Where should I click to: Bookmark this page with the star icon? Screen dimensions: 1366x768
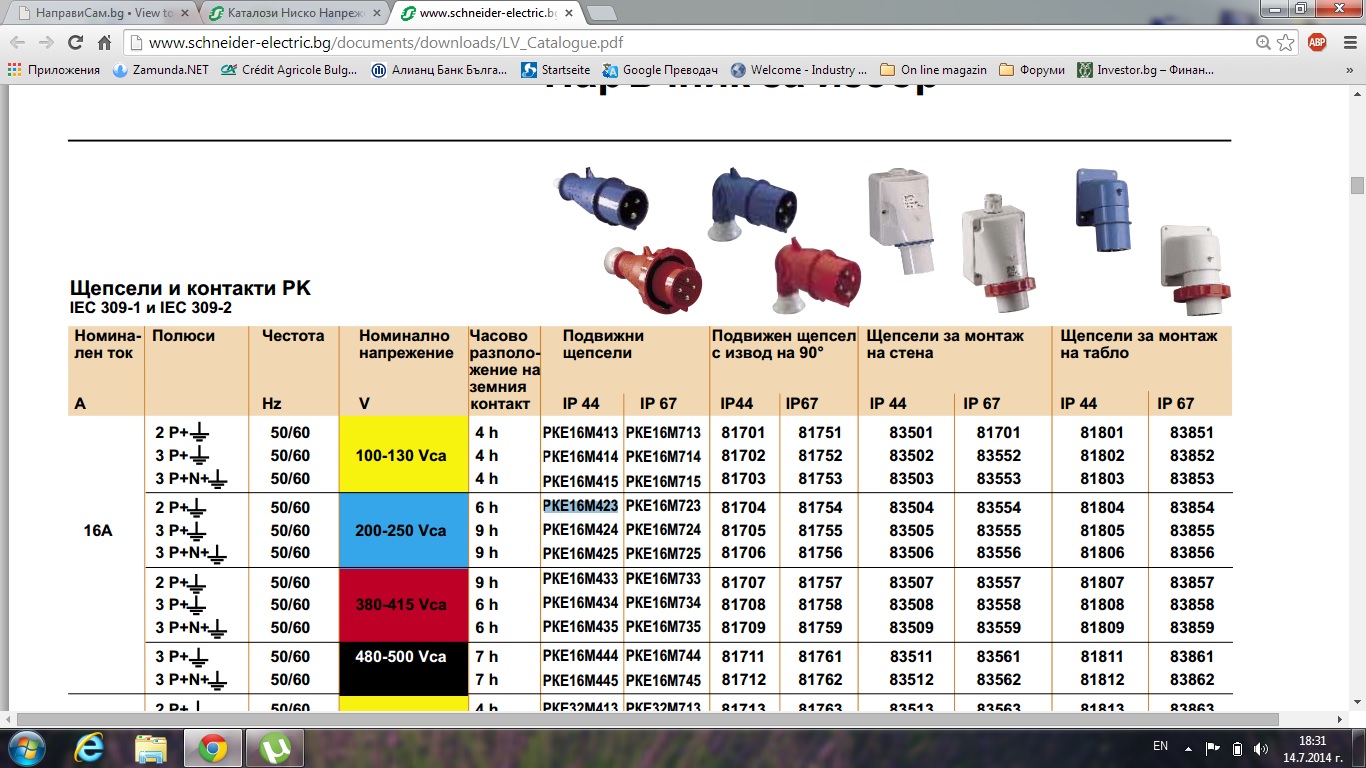(x=1285, y=43)
